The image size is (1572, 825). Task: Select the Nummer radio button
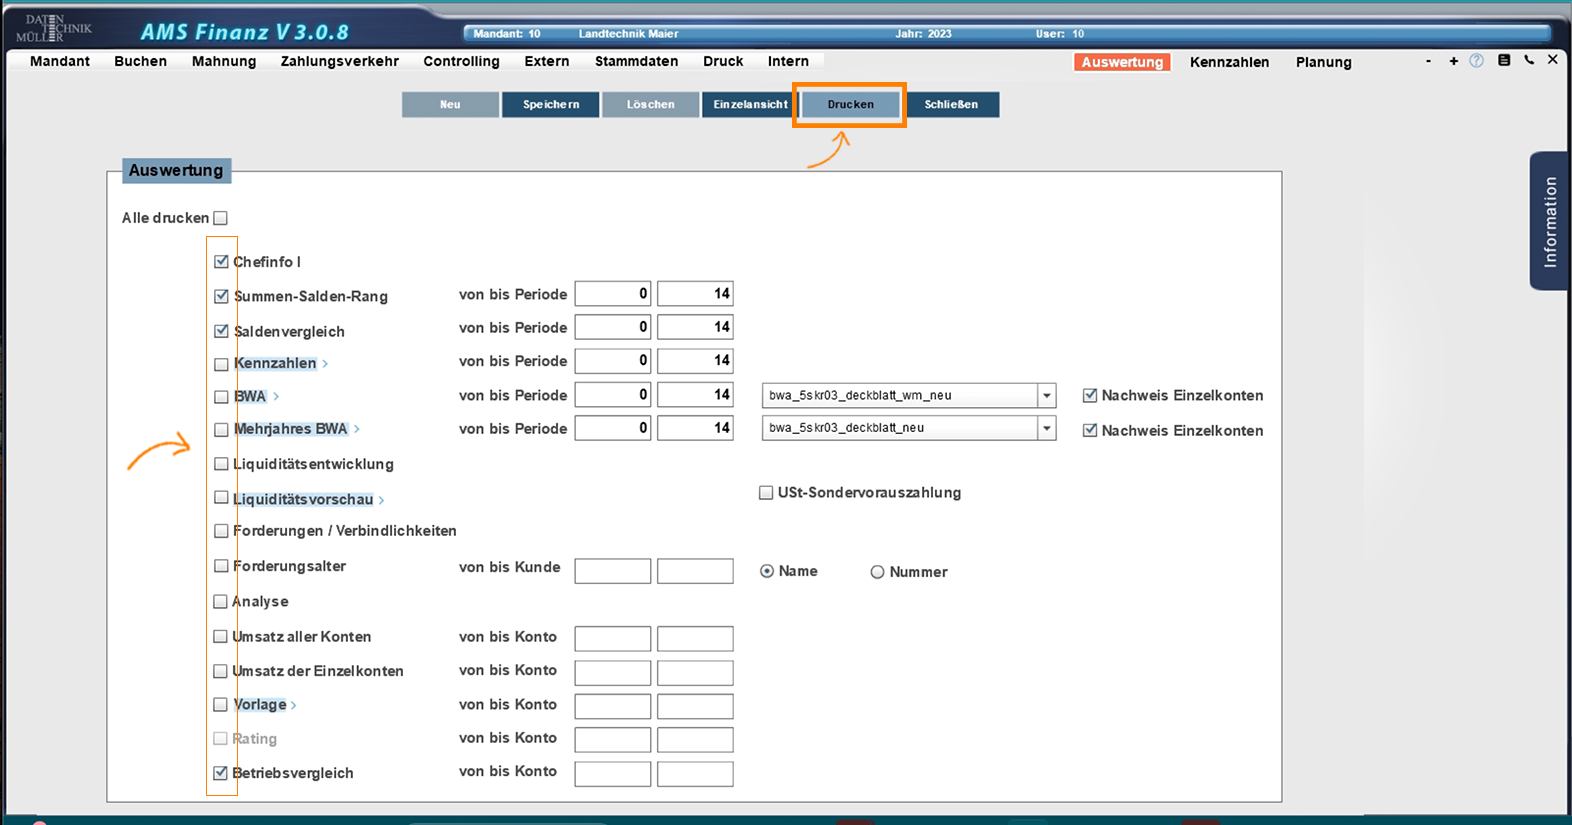click(877, 572)
